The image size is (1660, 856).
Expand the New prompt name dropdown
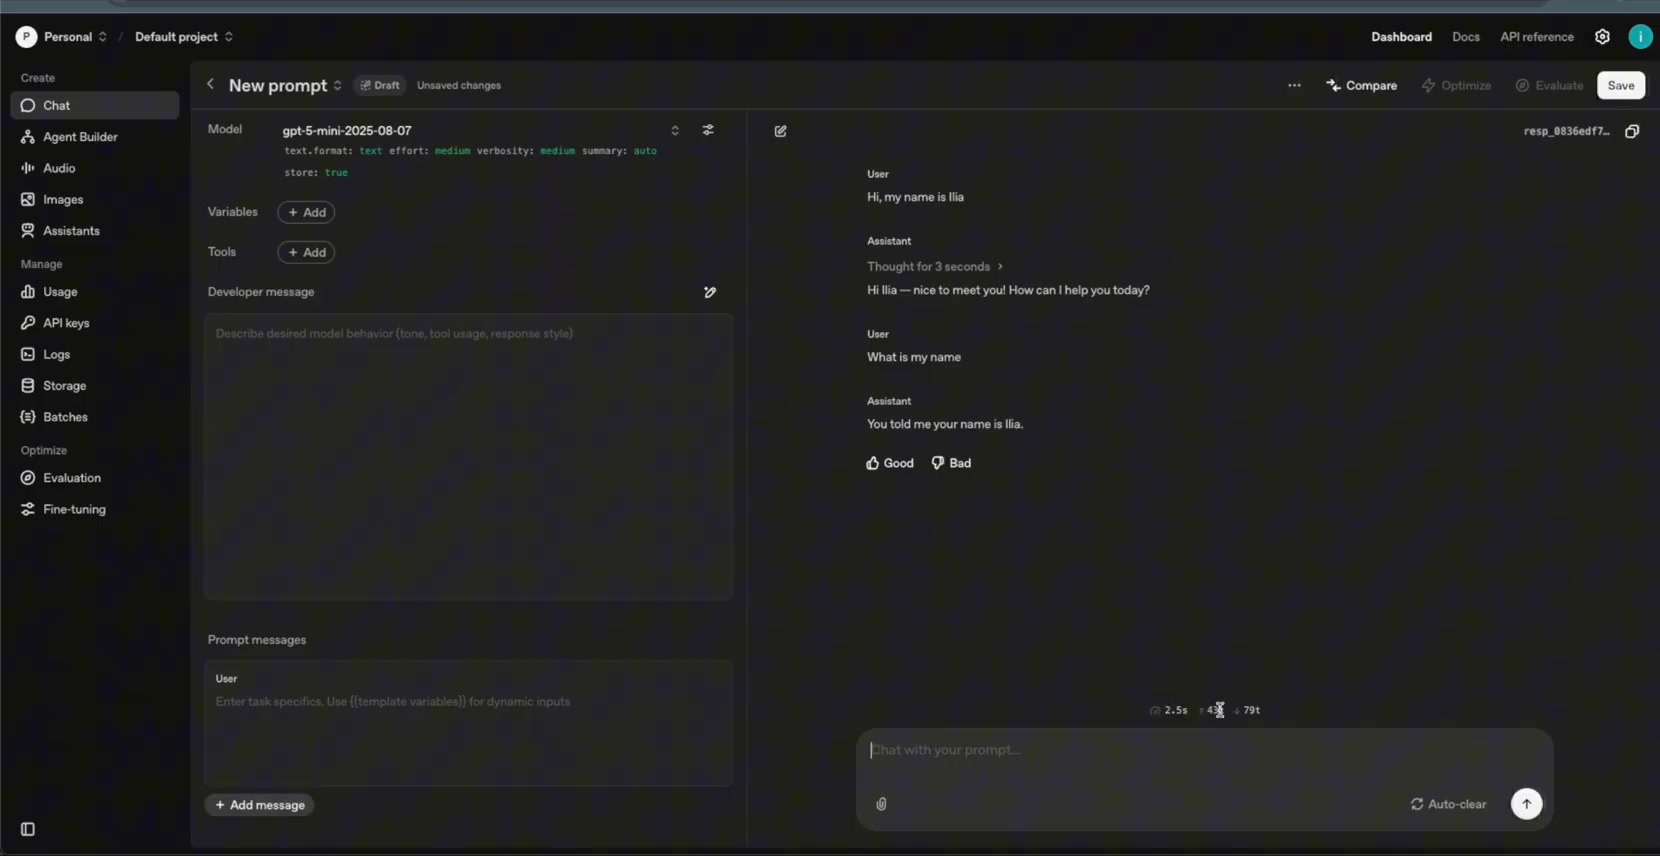coord(337,86)
